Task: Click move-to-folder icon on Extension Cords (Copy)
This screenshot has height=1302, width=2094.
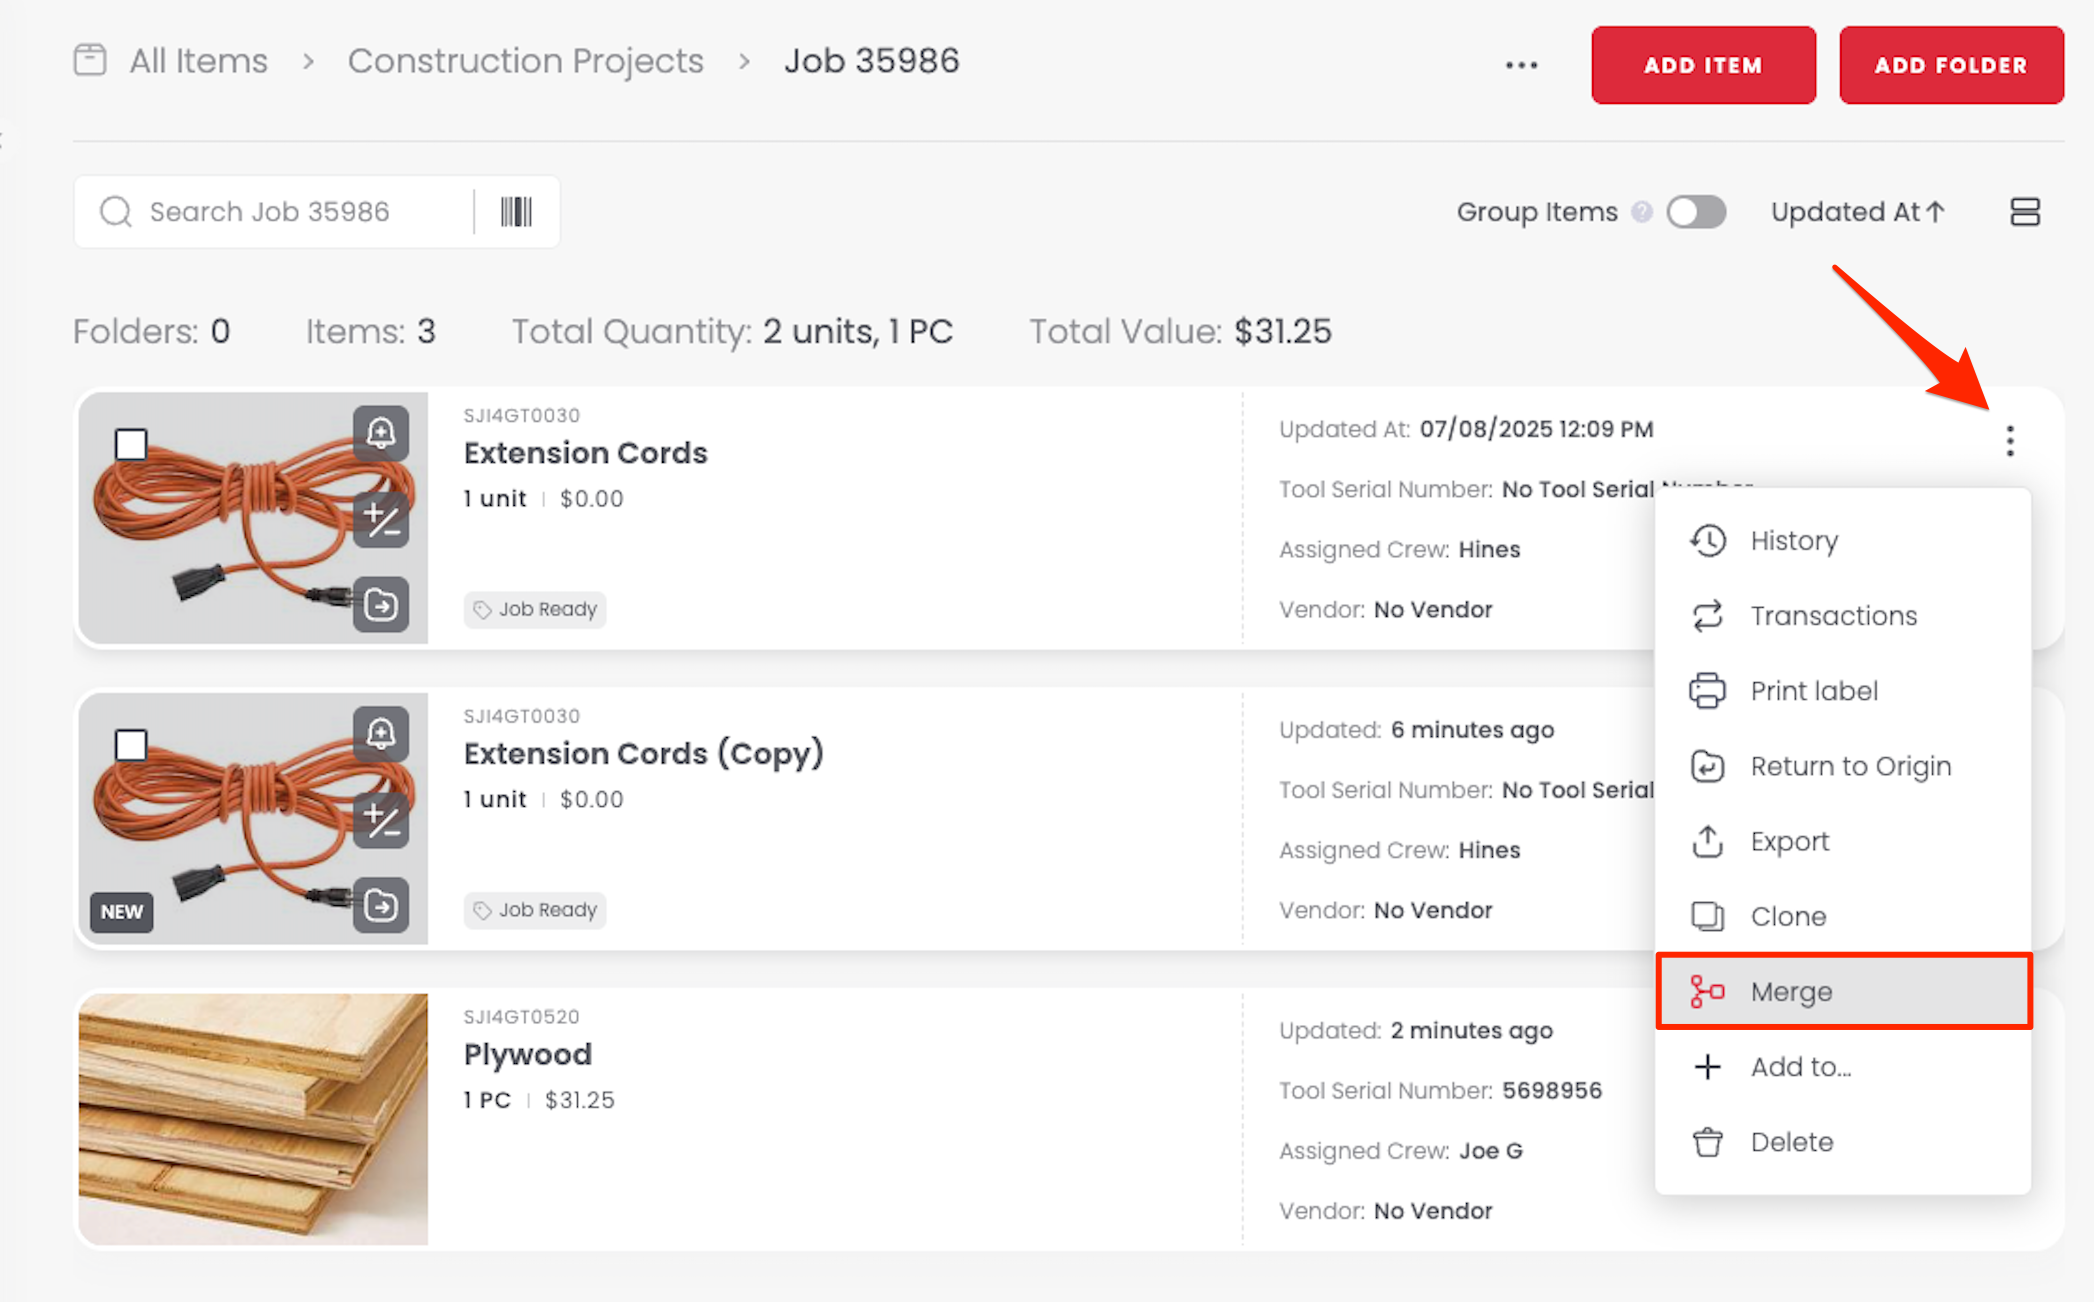Action: tap(381, 906)
